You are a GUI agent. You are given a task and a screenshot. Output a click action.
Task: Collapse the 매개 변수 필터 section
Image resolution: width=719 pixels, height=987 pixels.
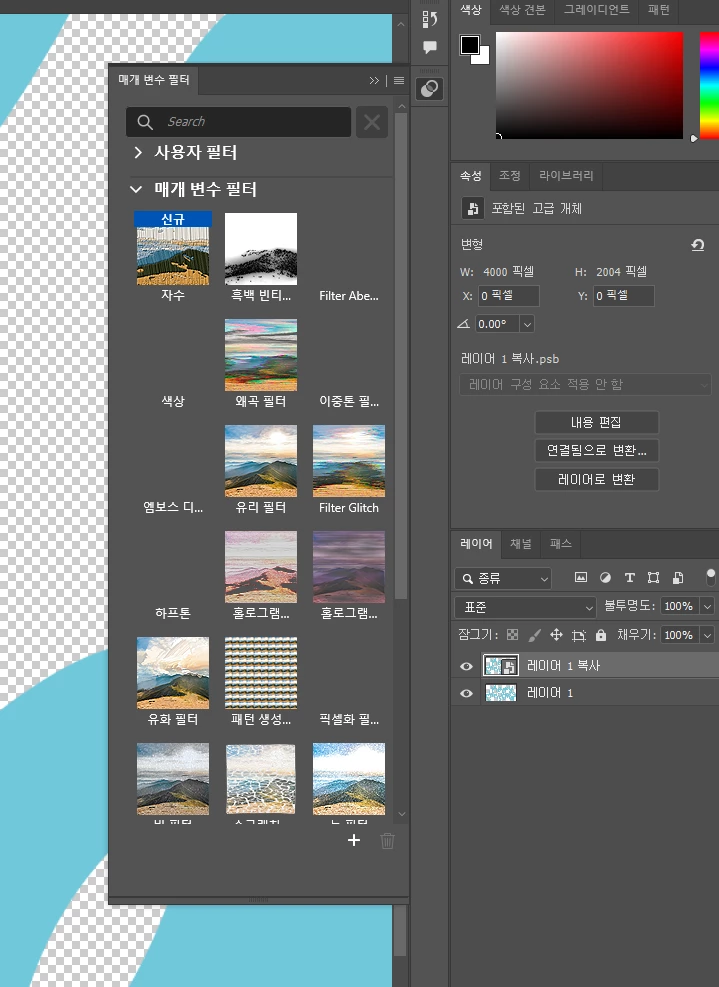[136, 189]
